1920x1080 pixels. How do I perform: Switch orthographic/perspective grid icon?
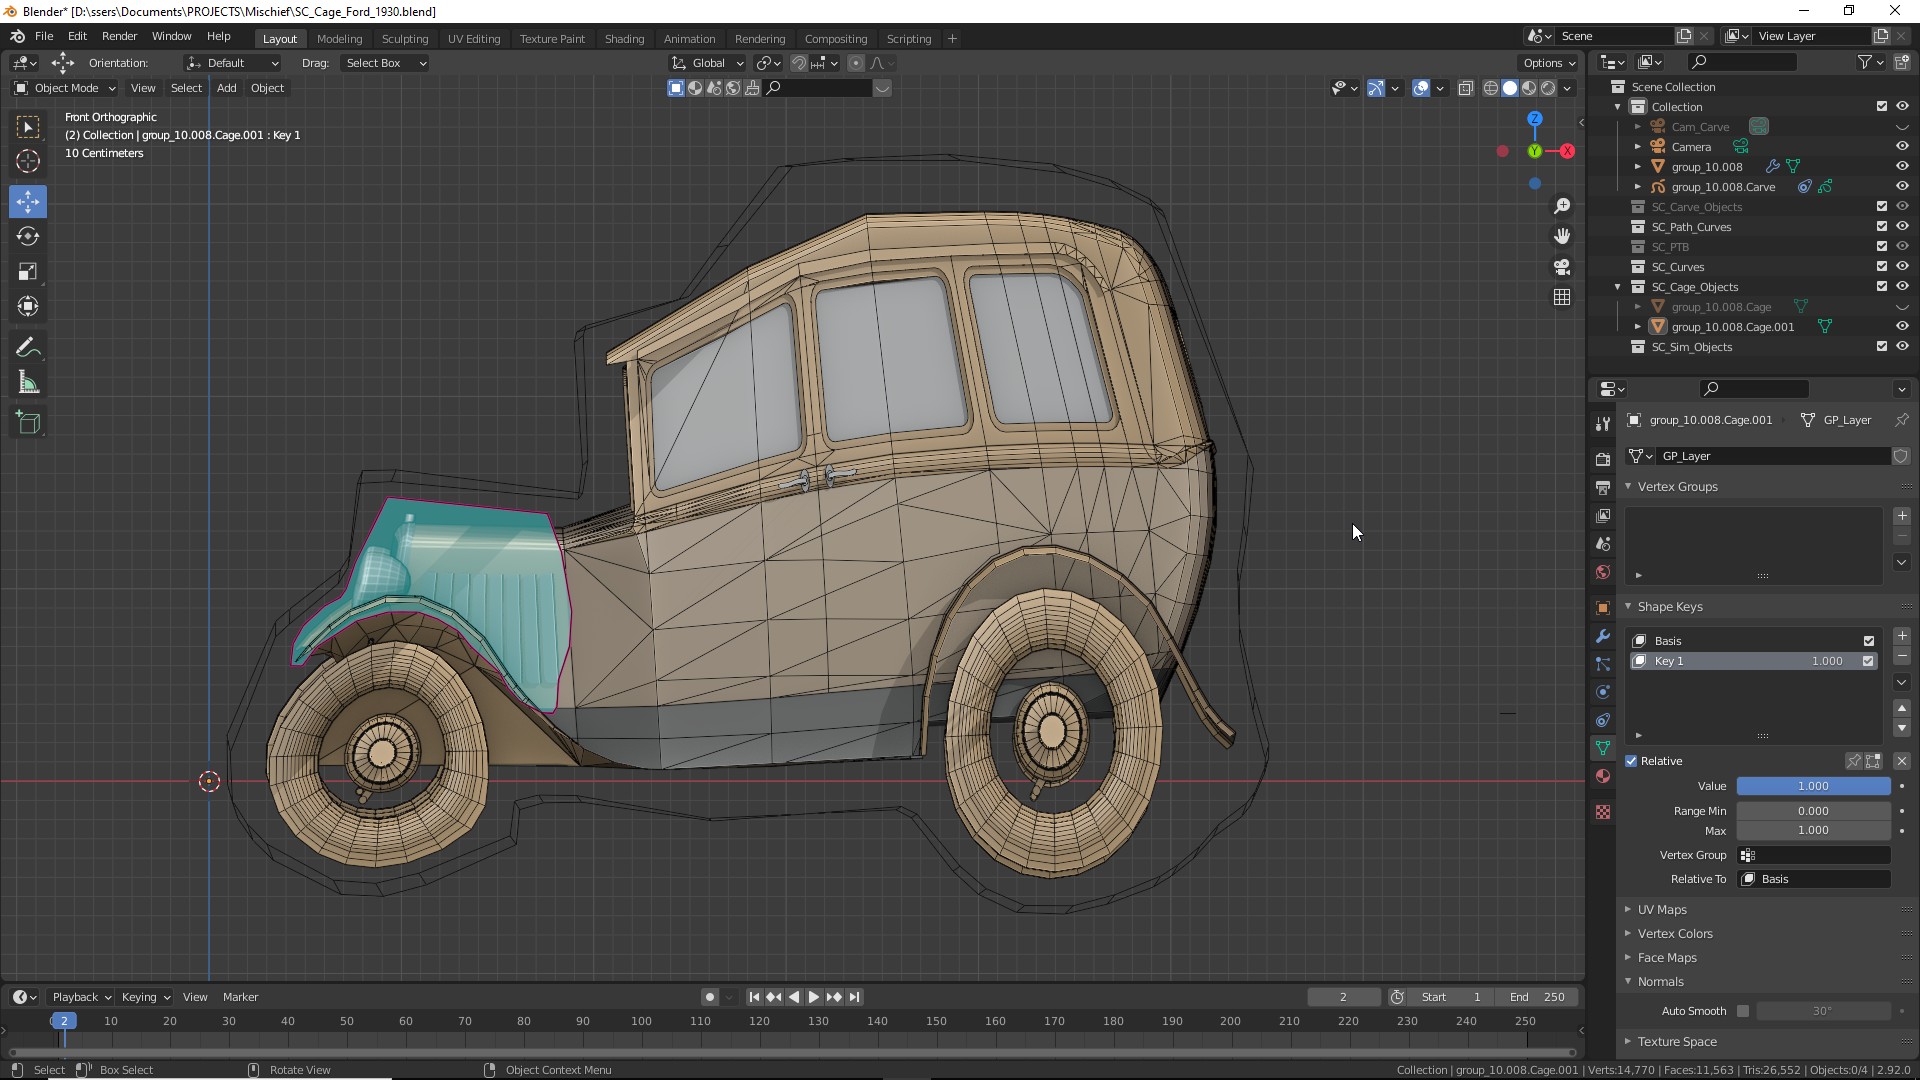click(x=1562, y=297)
